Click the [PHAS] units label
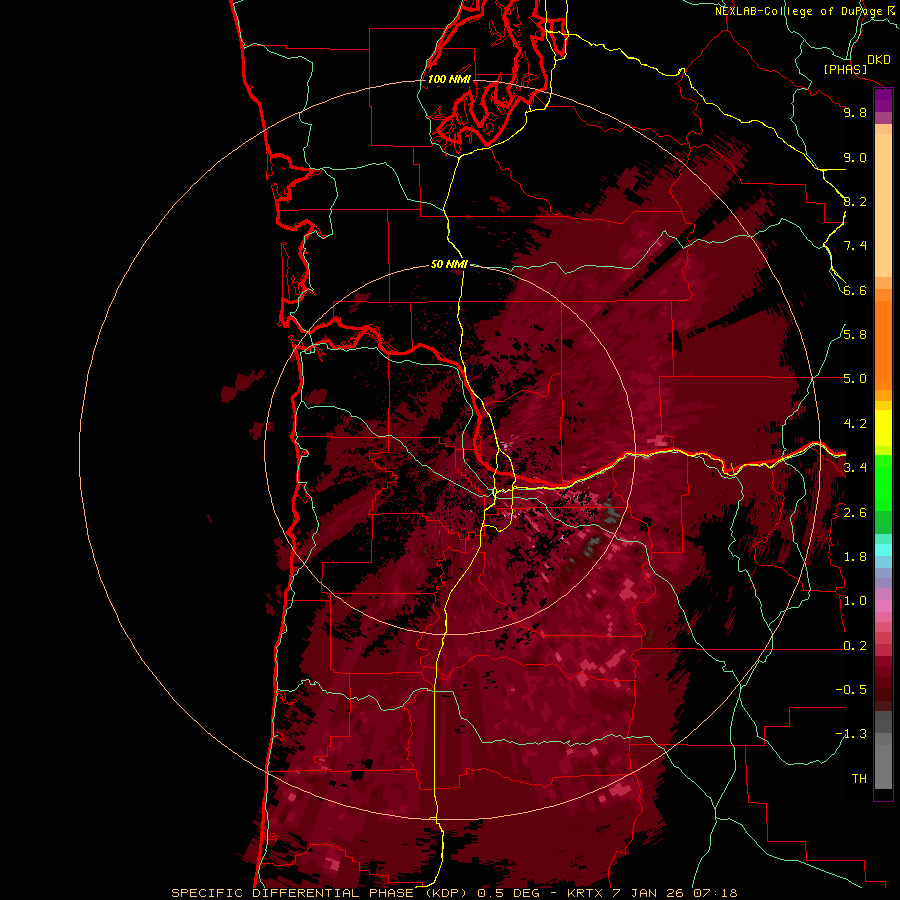The image size is (900, 900). pos(845,70)
